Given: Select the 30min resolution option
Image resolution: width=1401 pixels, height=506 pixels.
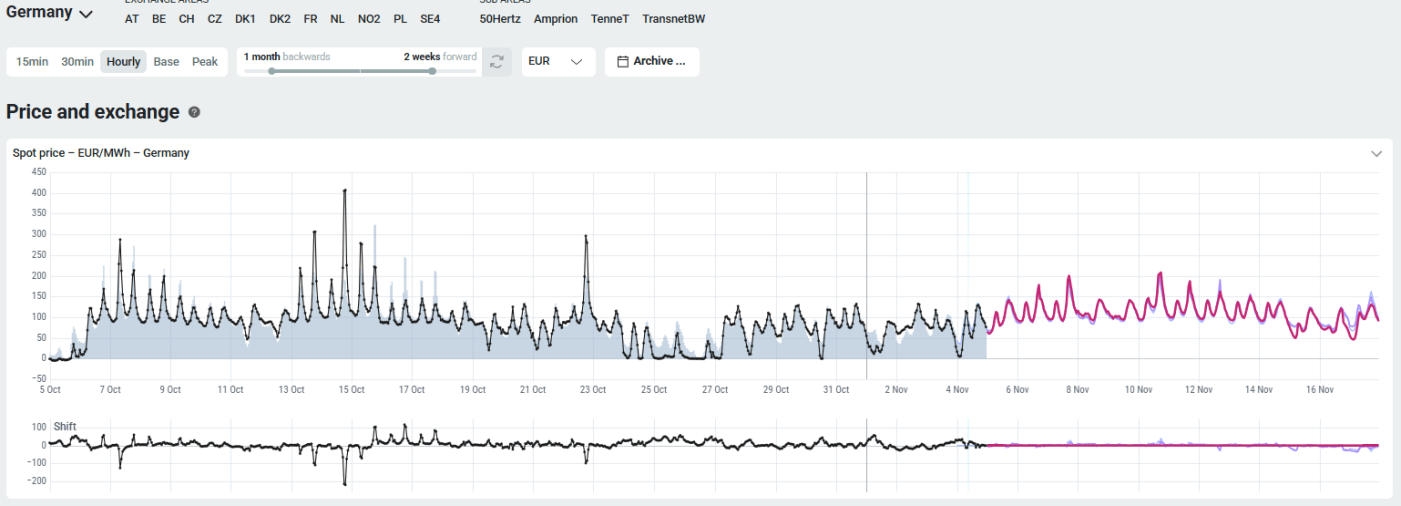Looking at the screenshot, I should (x=77, y=62).
